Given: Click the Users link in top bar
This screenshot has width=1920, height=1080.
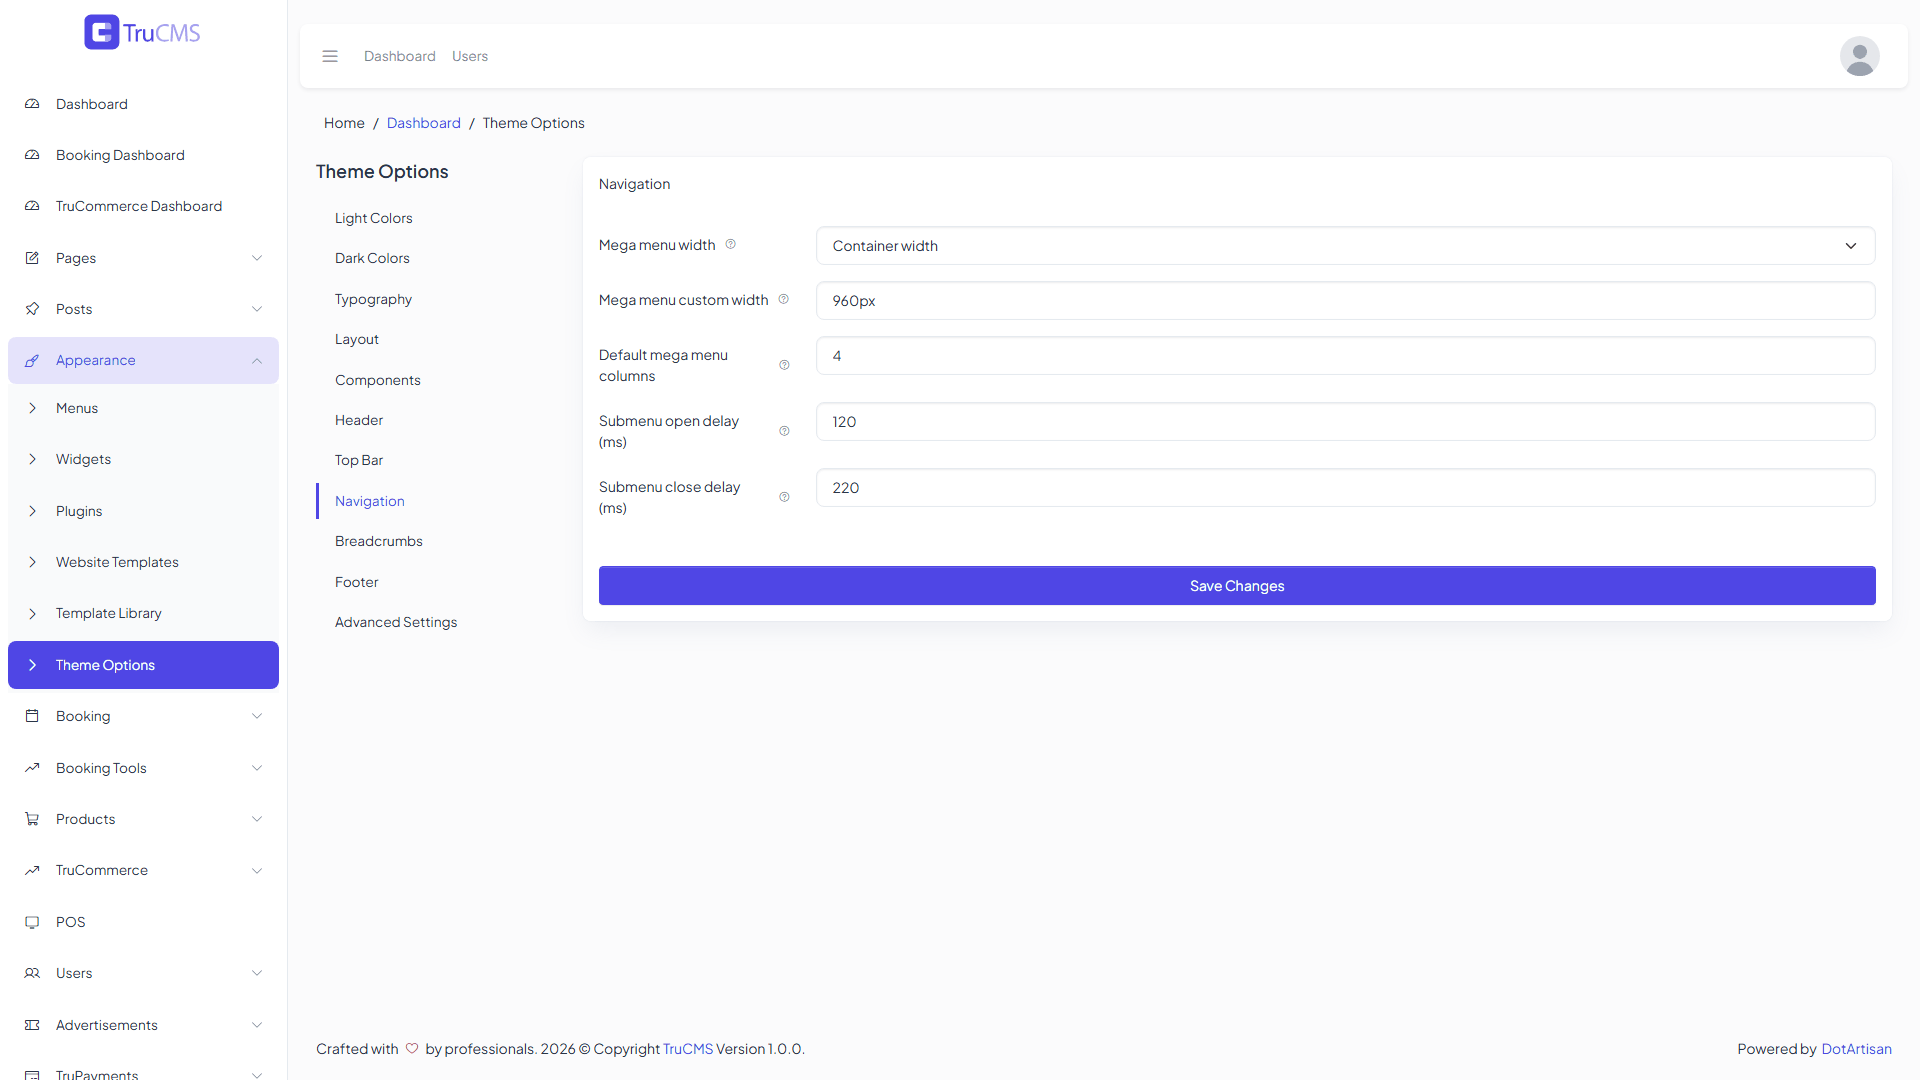Looking at the screenshot, I should pyautogui.click(x=470, y=56).
